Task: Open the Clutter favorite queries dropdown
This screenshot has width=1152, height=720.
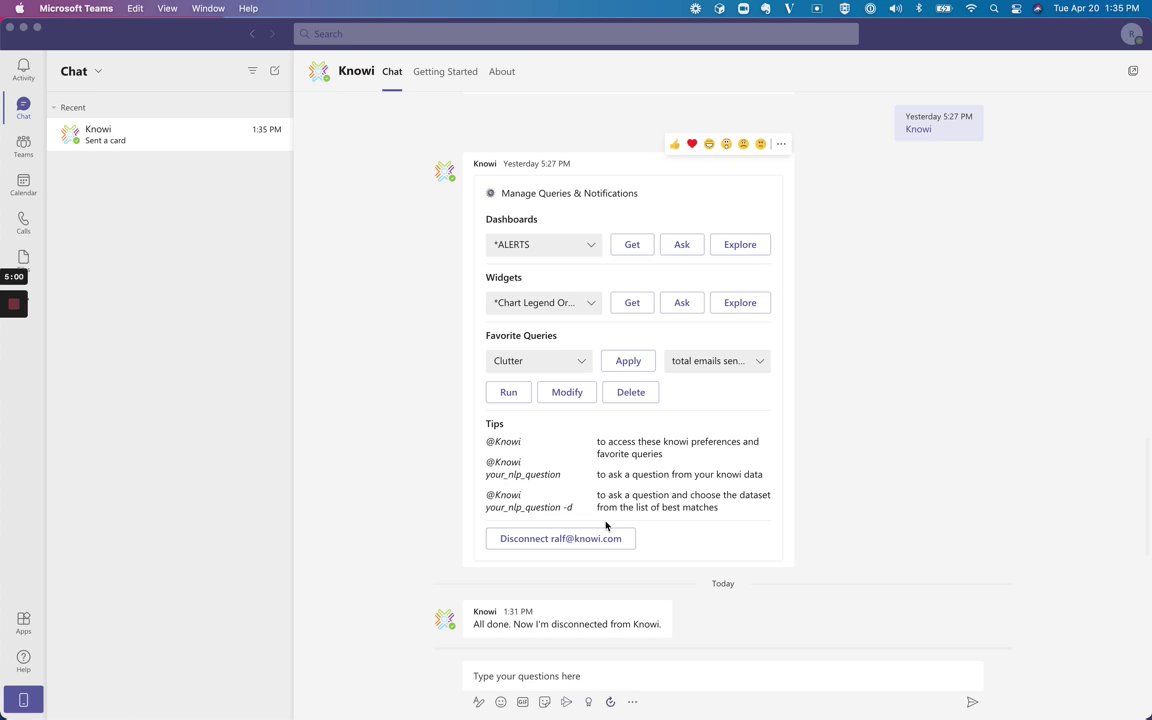Action: (x=539, y=361)
